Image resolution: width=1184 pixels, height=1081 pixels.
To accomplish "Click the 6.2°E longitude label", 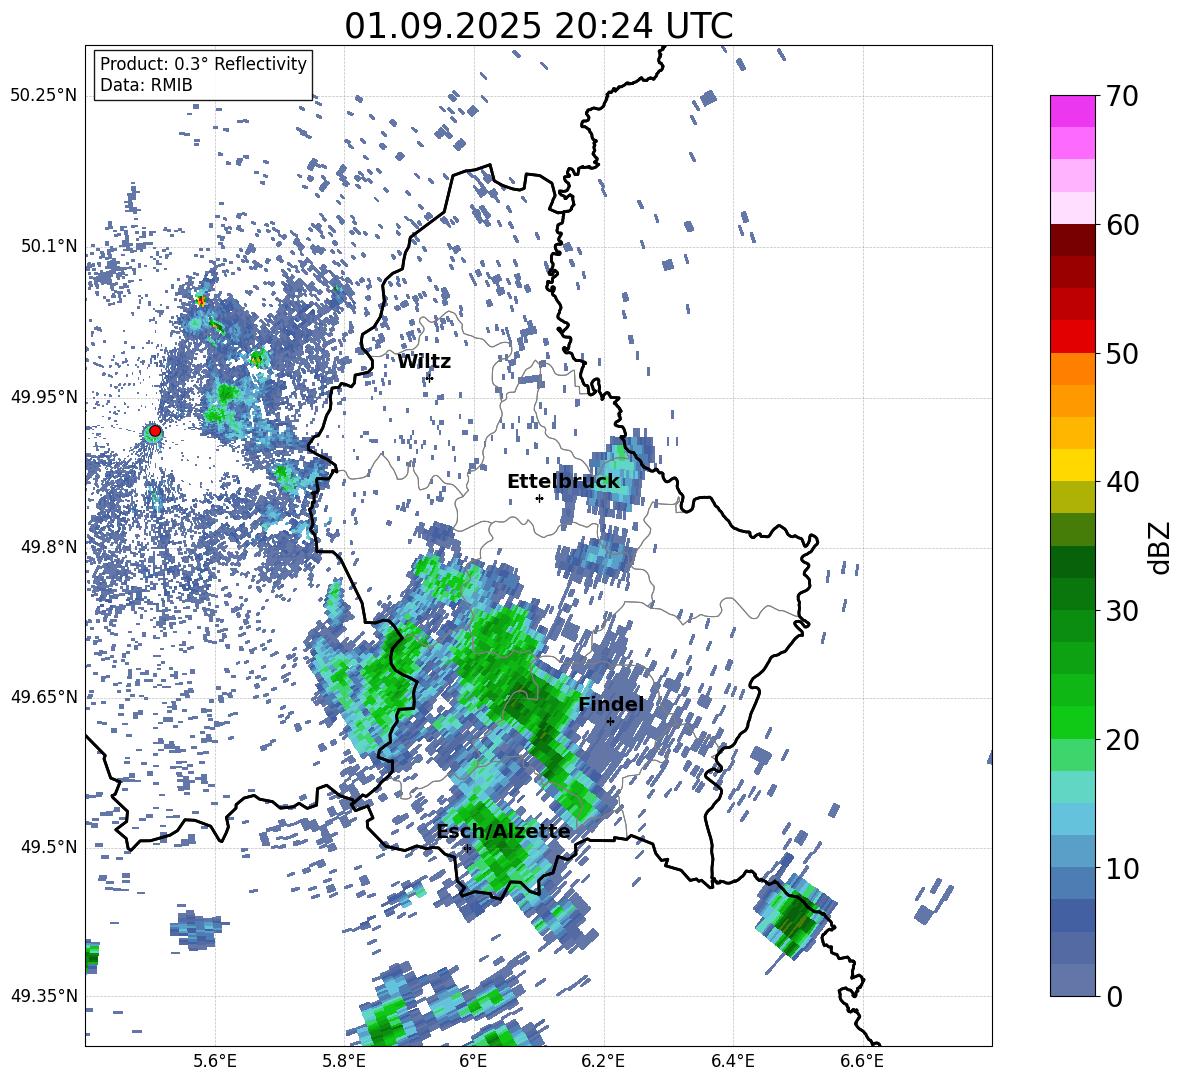I will (603, 1061).
